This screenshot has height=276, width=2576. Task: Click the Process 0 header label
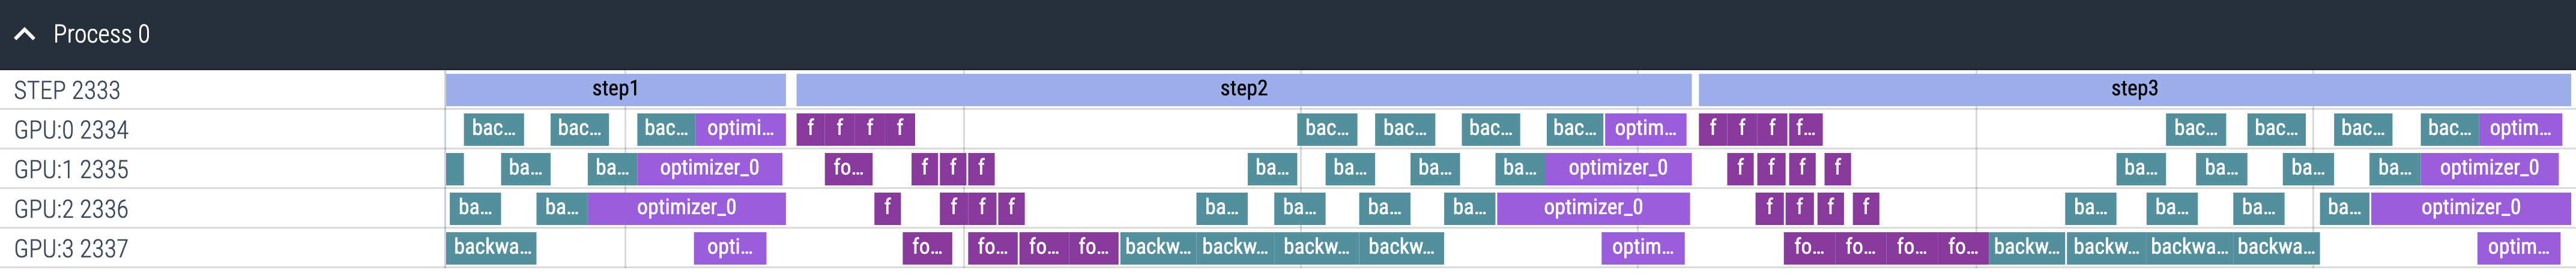(101, 34)
